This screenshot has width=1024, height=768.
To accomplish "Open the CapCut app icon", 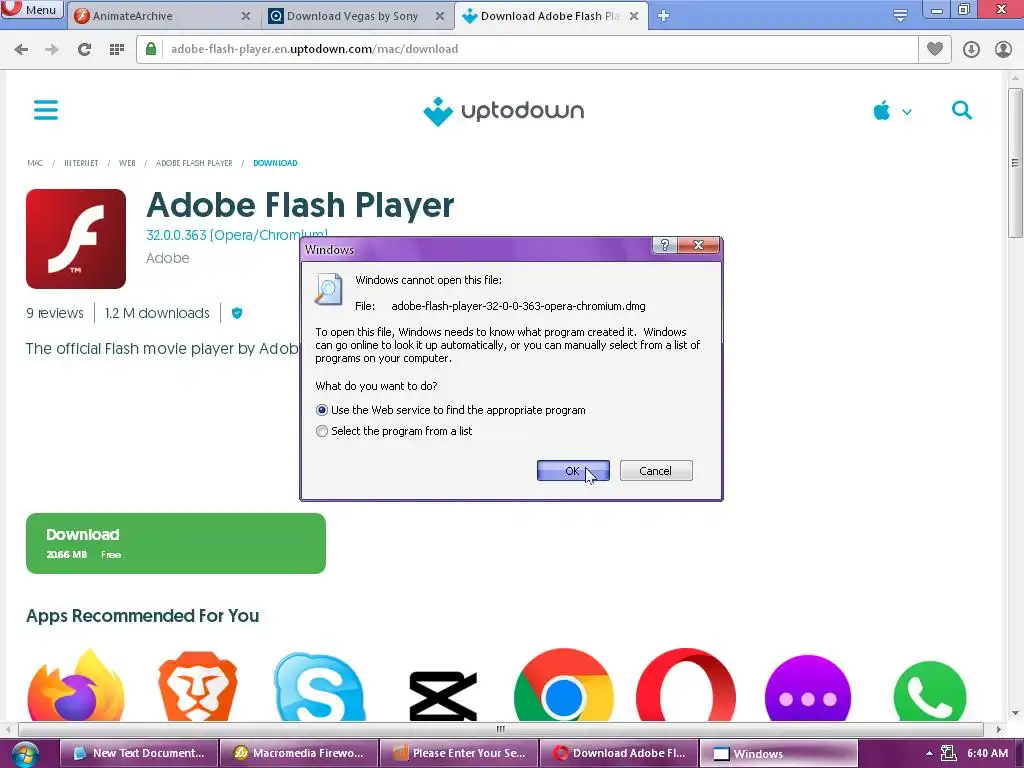I will pos(443,696).
